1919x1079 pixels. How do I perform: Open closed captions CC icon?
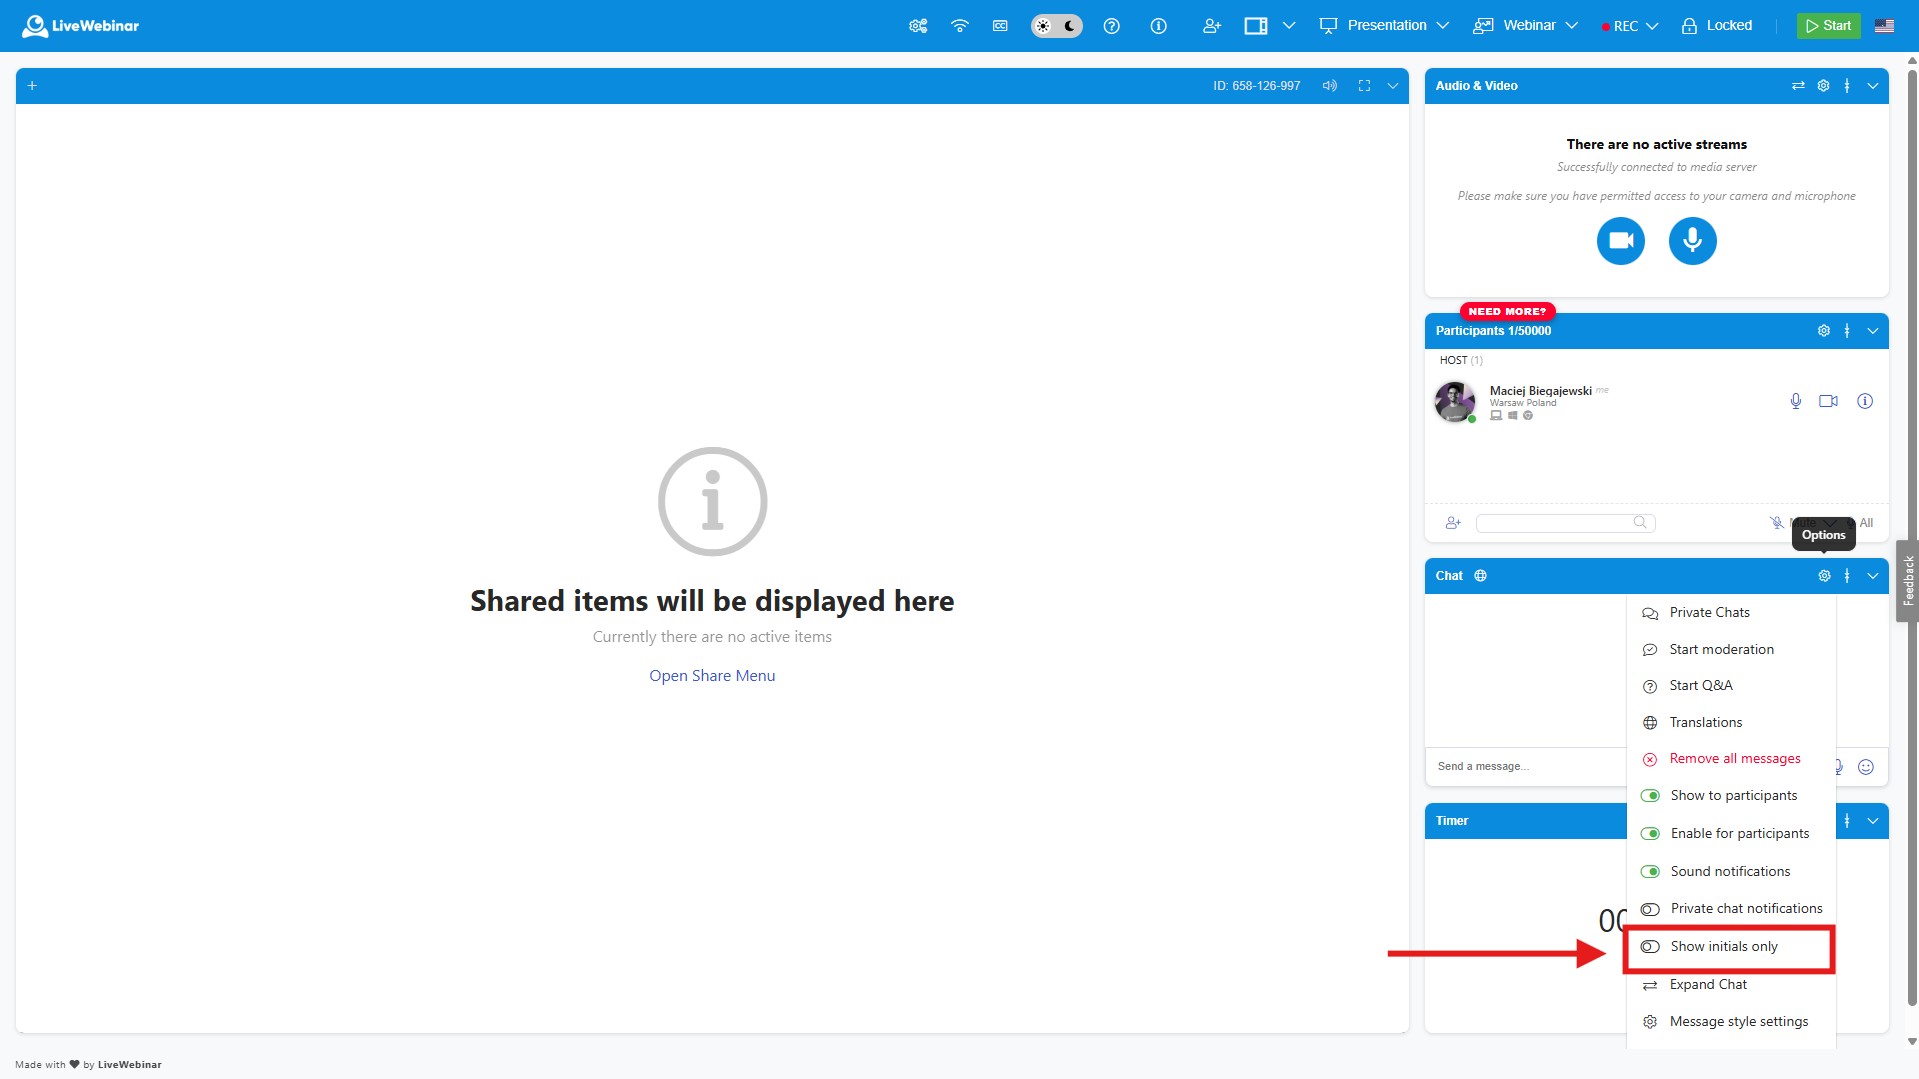click(1000, 26)
